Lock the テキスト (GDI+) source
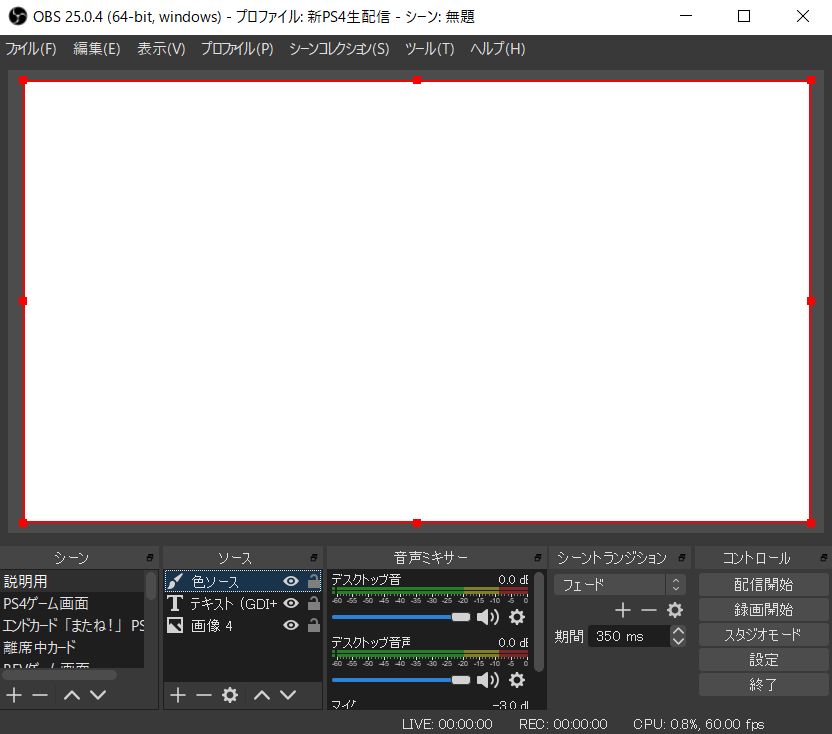Viewport: 832px width, 734px height. click(x=314, y=603)
